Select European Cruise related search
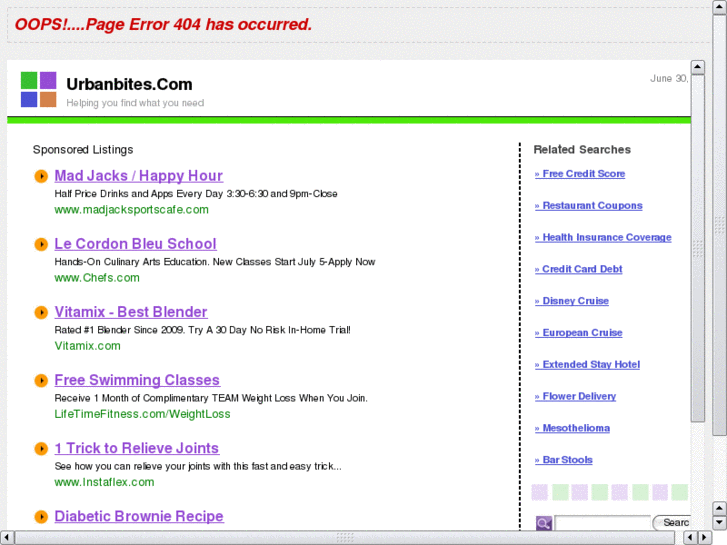 [578, 333]
